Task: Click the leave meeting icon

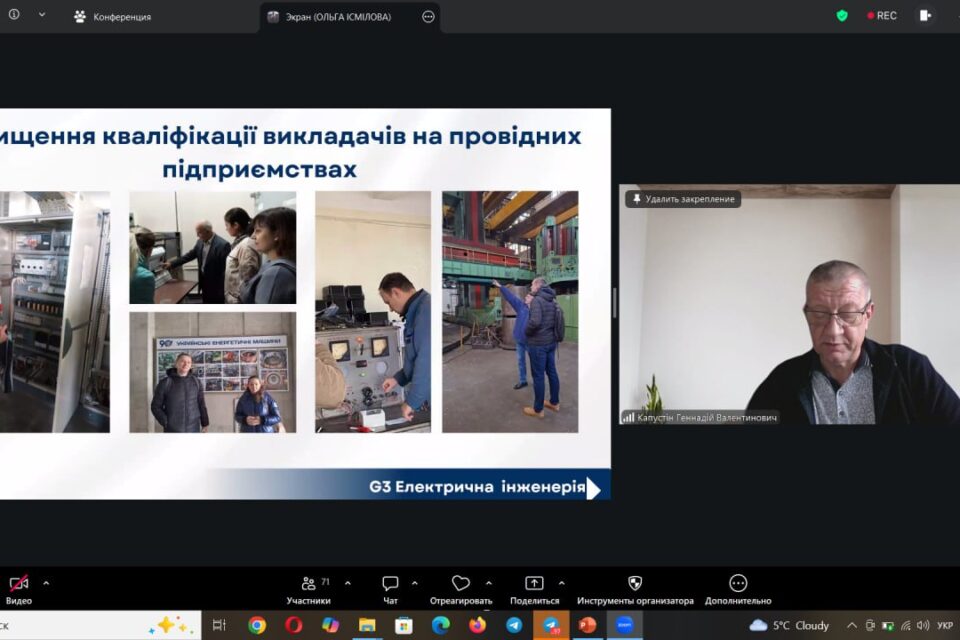Action: [x=926, y=16]
